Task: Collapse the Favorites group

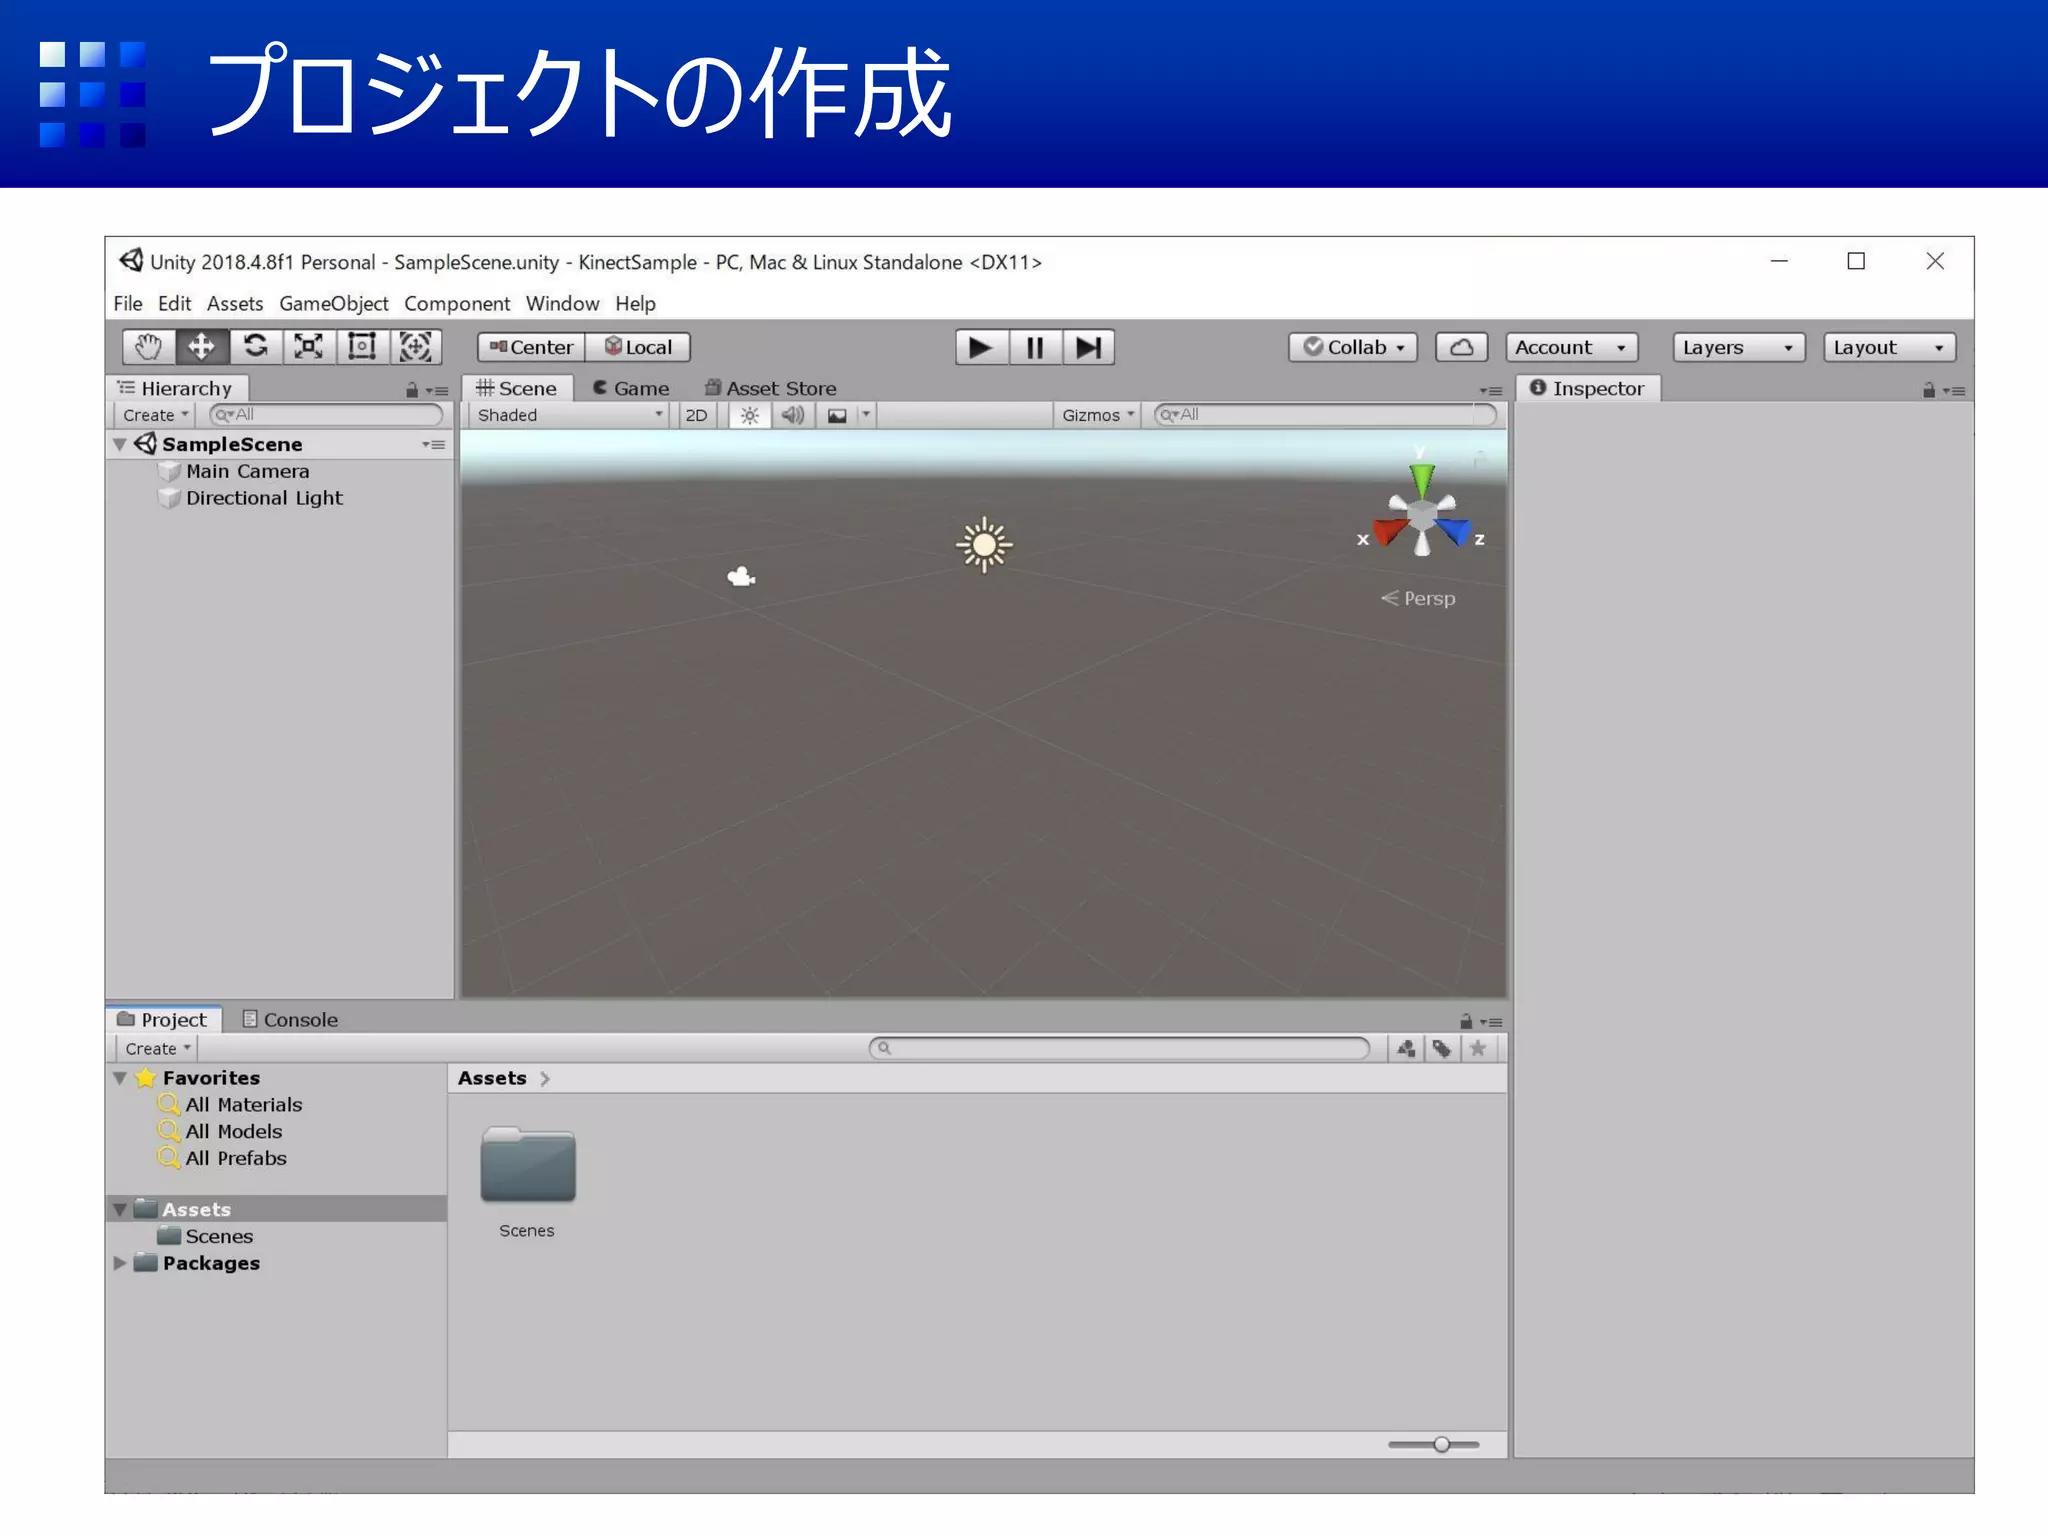Action: [120, 1078]
